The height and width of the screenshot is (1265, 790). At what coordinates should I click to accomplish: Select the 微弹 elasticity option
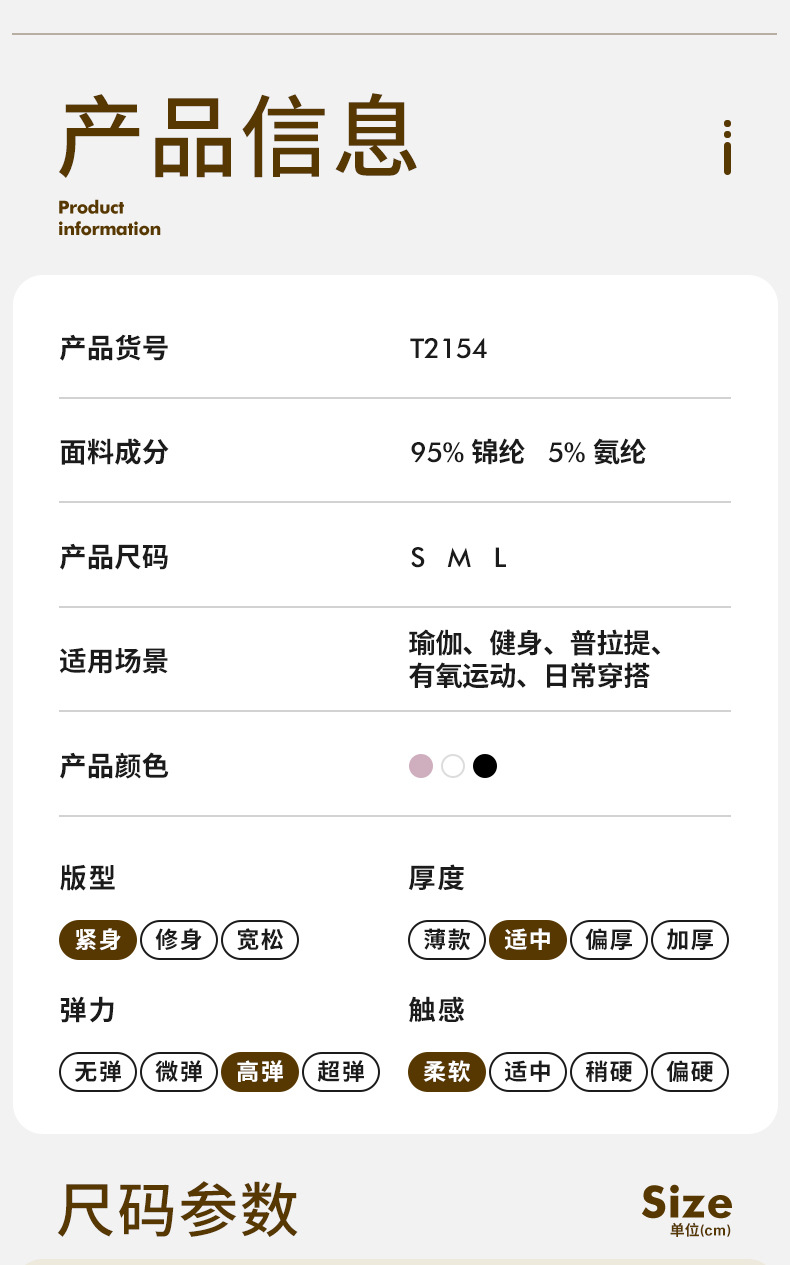179,1072
